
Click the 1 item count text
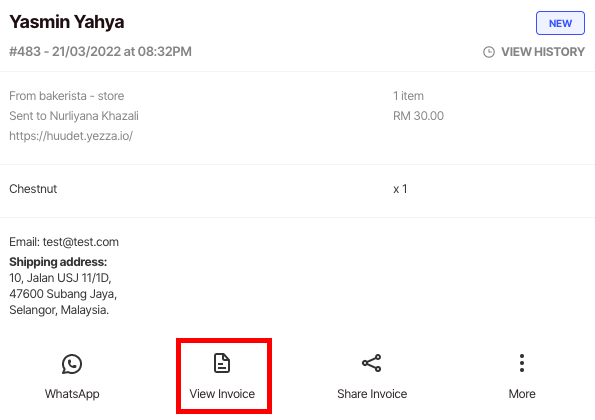pos(408,96)
